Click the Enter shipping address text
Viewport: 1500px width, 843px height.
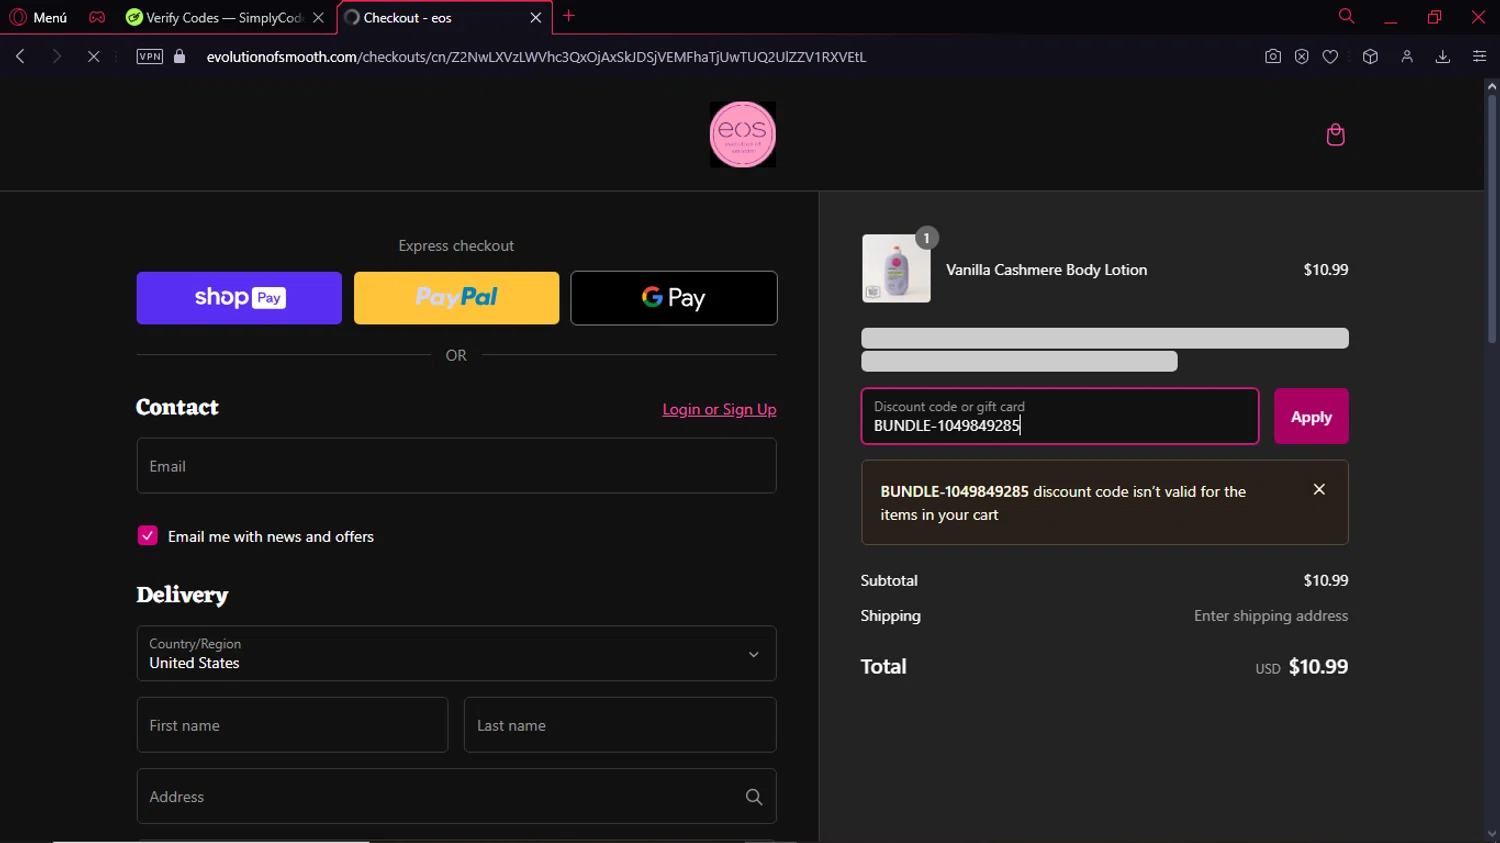(1271, 616)
